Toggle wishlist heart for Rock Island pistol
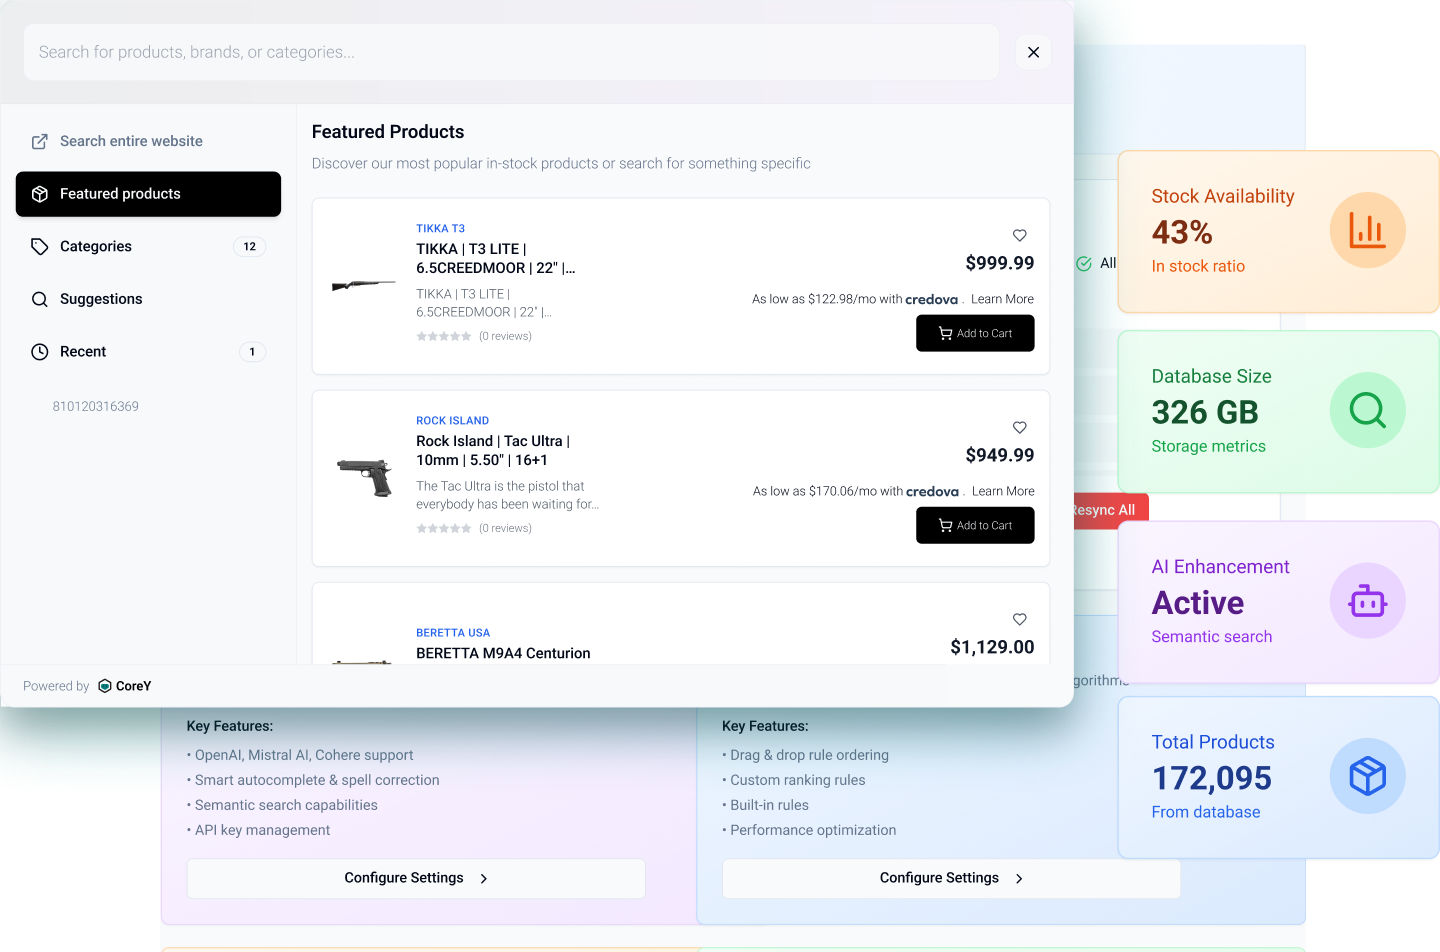Screen dimensions: 1440x952 coord(1019,427)
